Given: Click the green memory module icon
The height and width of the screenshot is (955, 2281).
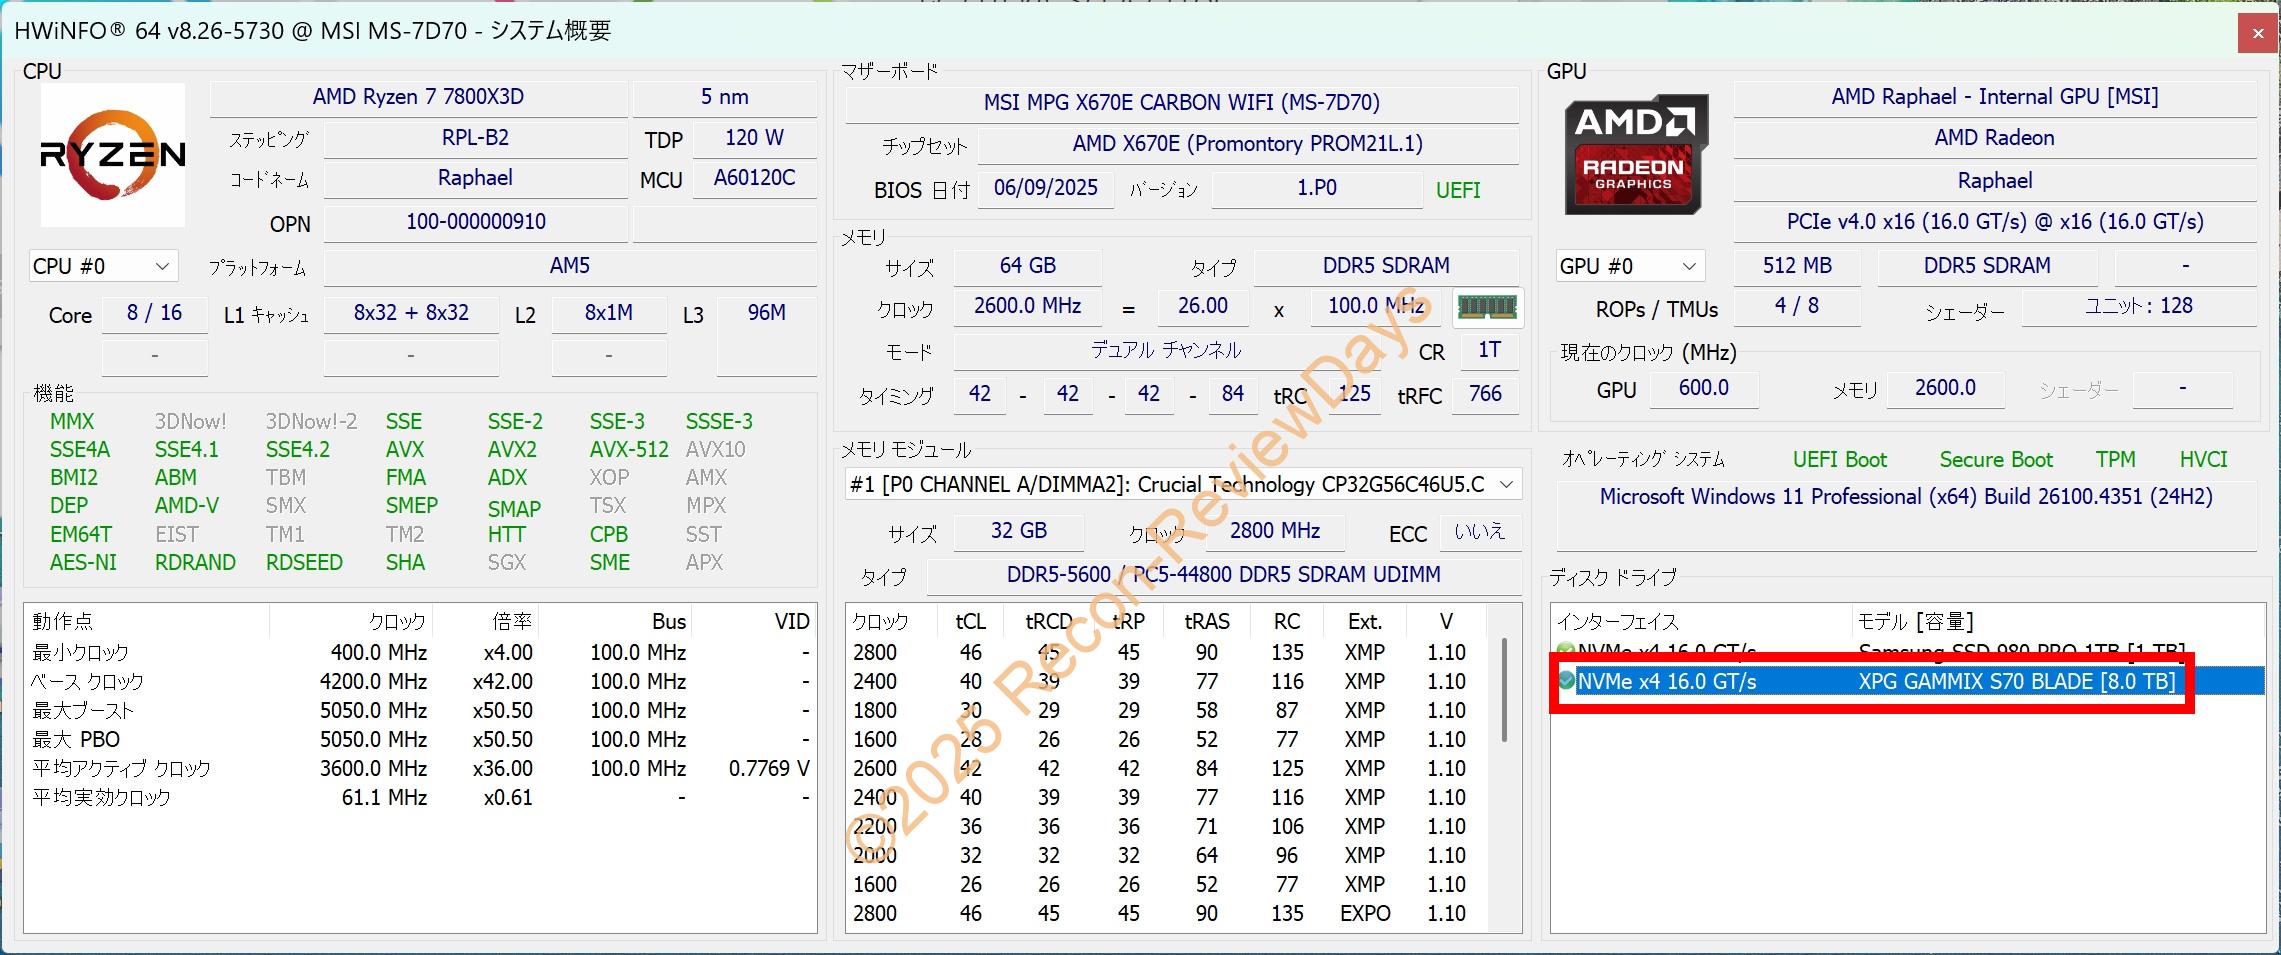Looking at the screenshot, I should click(1487, 307).
